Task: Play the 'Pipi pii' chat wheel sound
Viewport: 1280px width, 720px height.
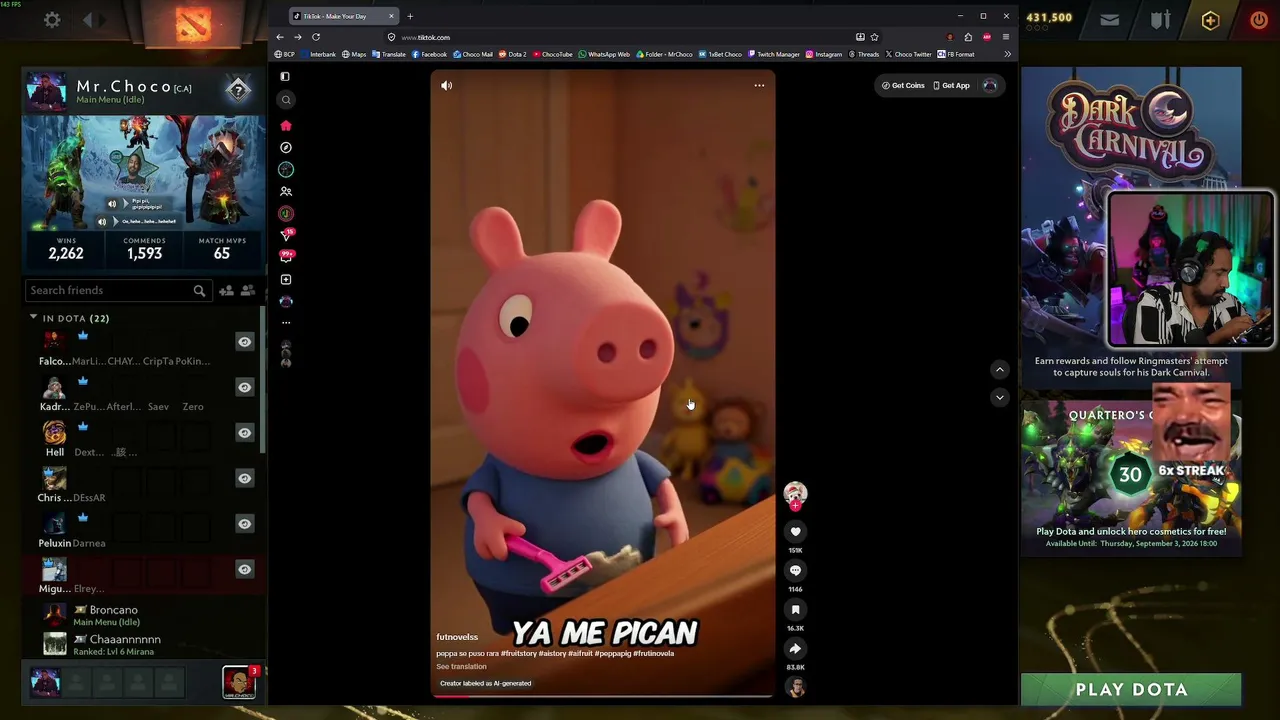Action: [x=112, y=204]
